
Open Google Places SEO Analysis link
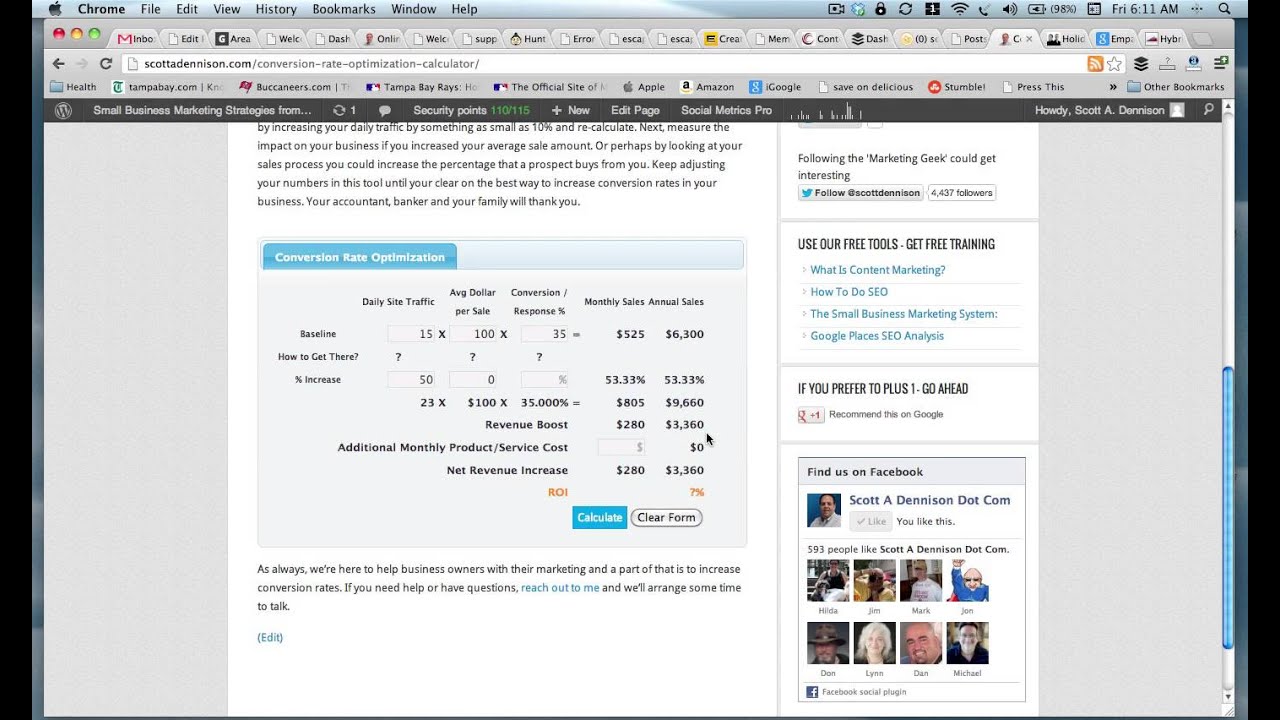(x=877, y=336)
